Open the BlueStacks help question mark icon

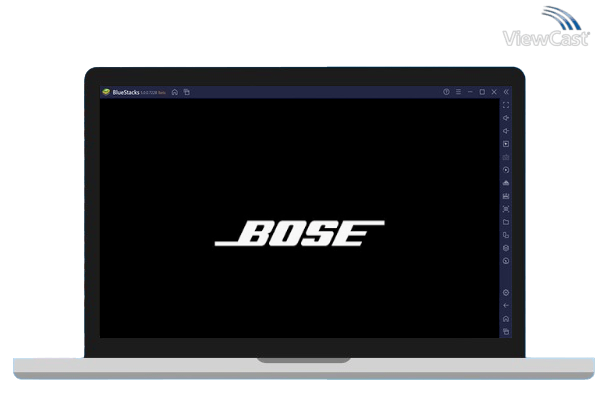tap(446, 92)
